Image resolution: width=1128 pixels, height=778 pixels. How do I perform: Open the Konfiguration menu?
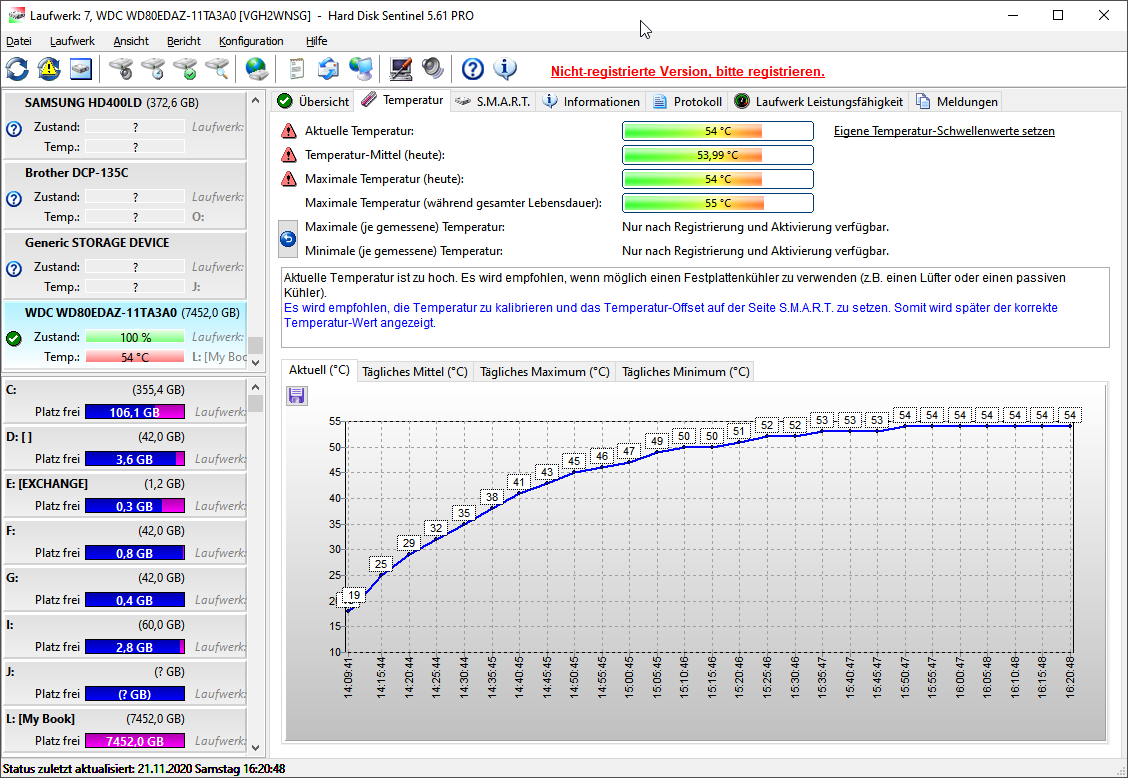point(251,41)
